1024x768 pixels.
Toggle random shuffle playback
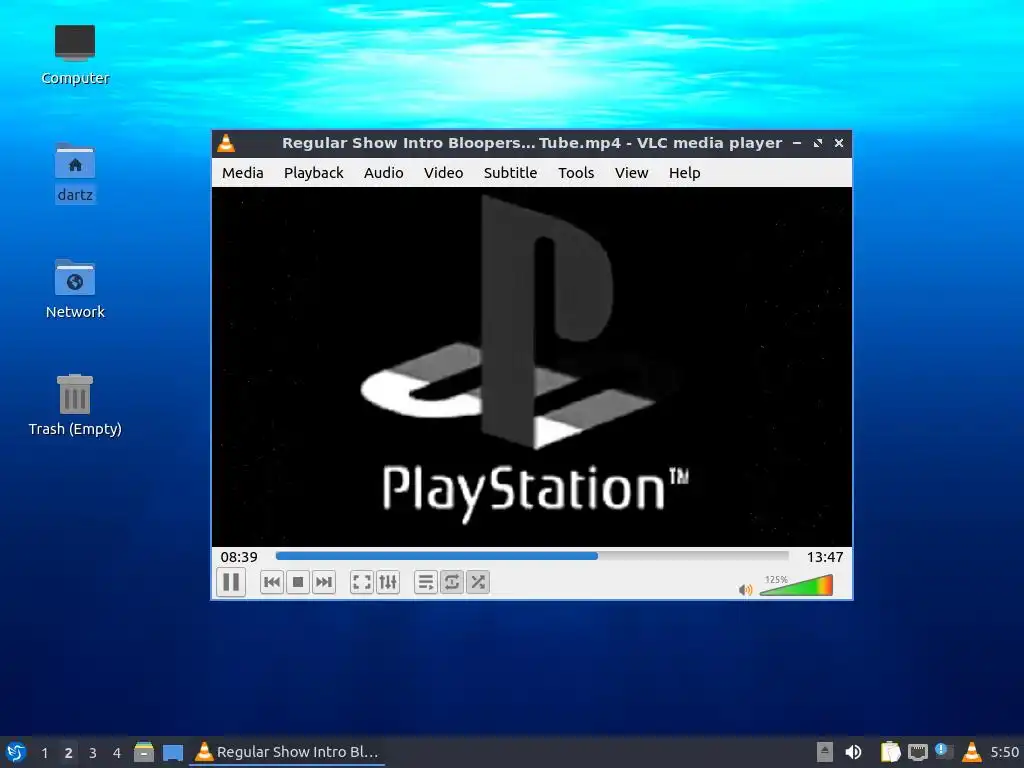click(x=478, y=582)
